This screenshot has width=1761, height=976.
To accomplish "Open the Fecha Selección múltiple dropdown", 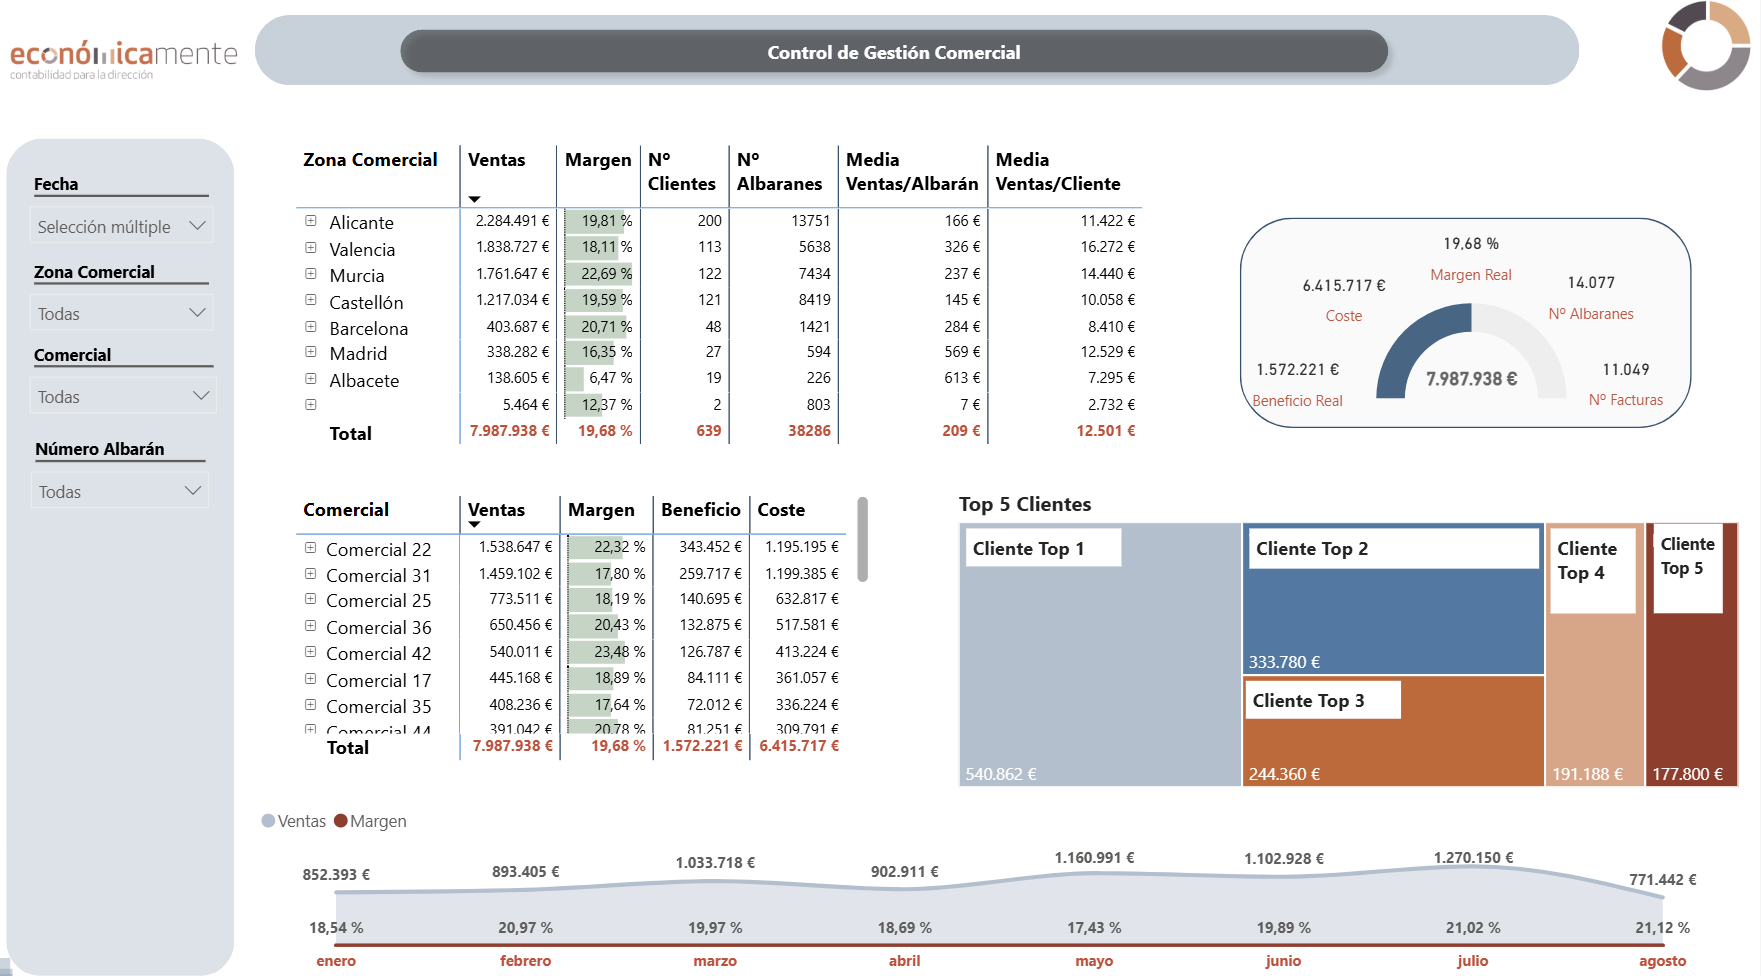I will 122,226.
